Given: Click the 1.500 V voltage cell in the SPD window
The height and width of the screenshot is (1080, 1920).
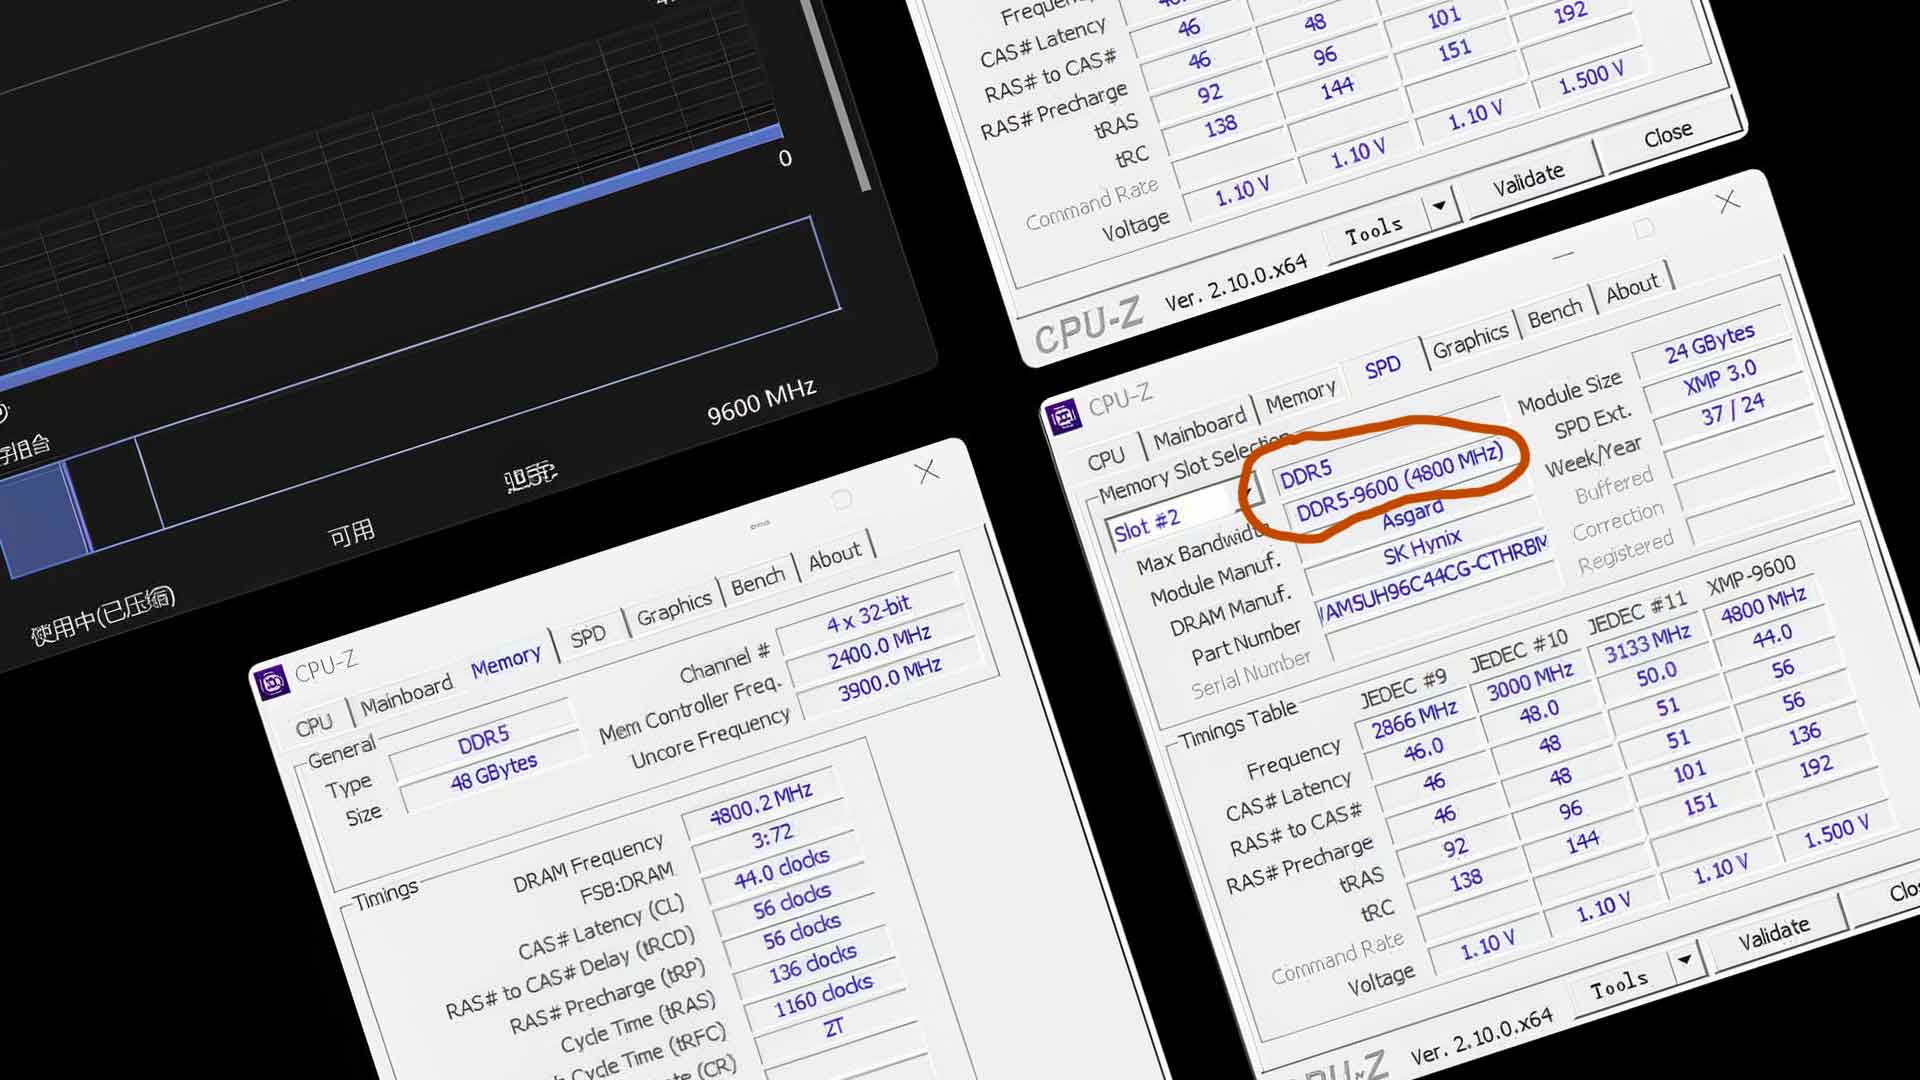Looking at the screenshot, I should coord(1836,831).
